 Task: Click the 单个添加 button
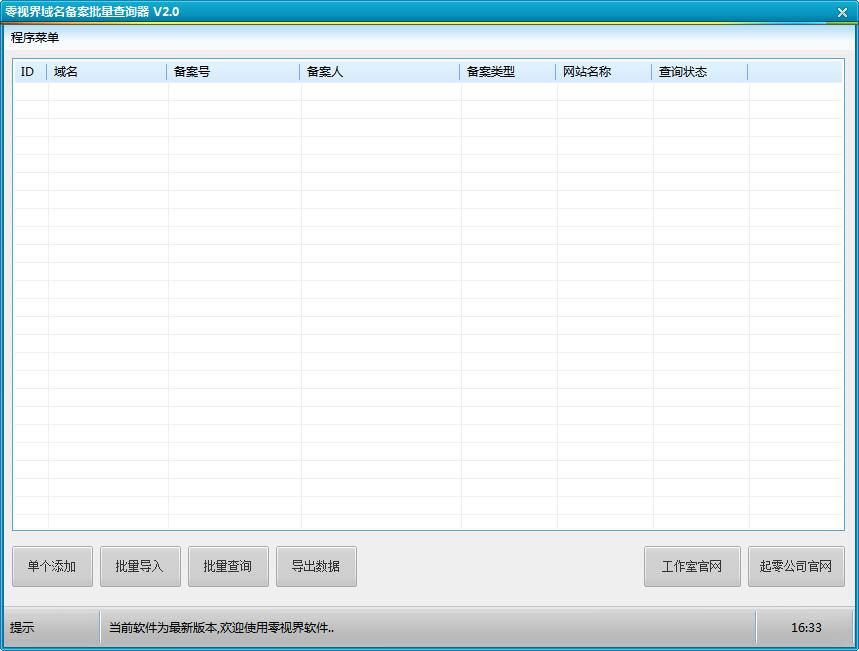point(52,566)
